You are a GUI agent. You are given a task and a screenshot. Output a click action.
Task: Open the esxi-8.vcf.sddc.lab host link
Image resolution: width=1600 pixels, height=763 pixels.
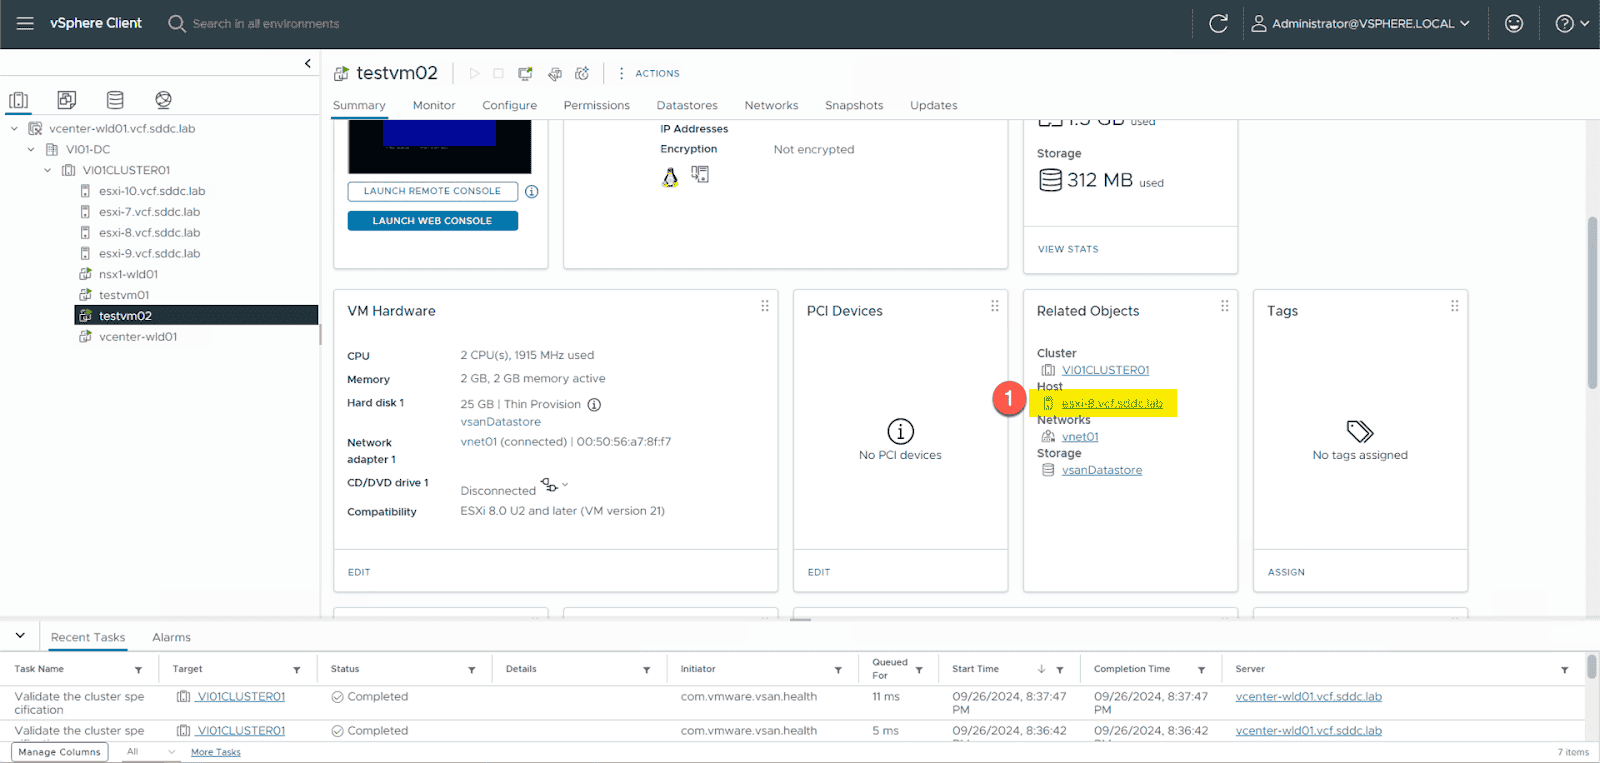[1111, 403]
